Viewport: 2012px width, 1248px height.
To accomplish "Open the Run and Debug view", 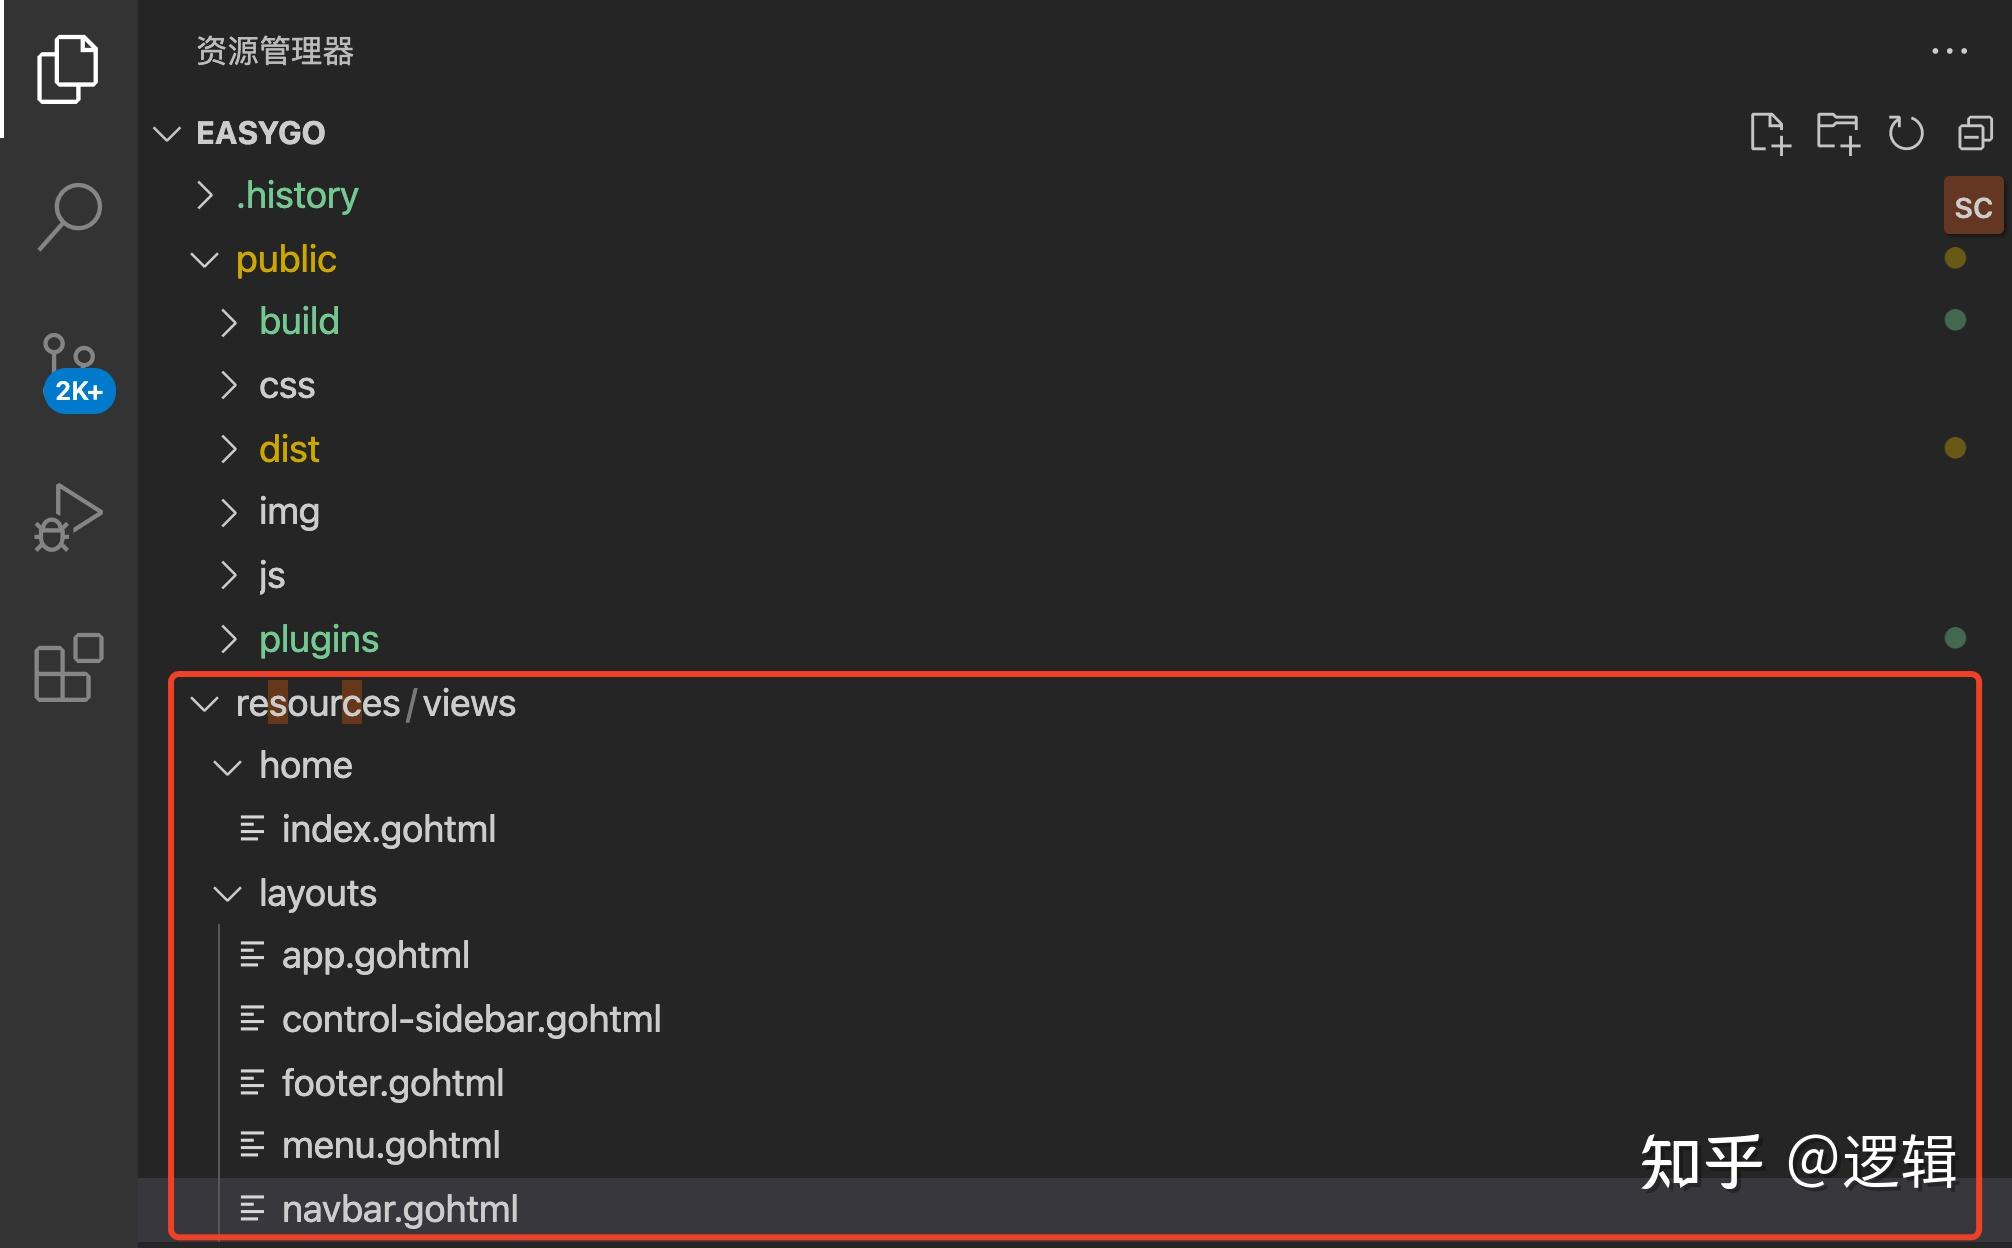I will tap(68, 518).
